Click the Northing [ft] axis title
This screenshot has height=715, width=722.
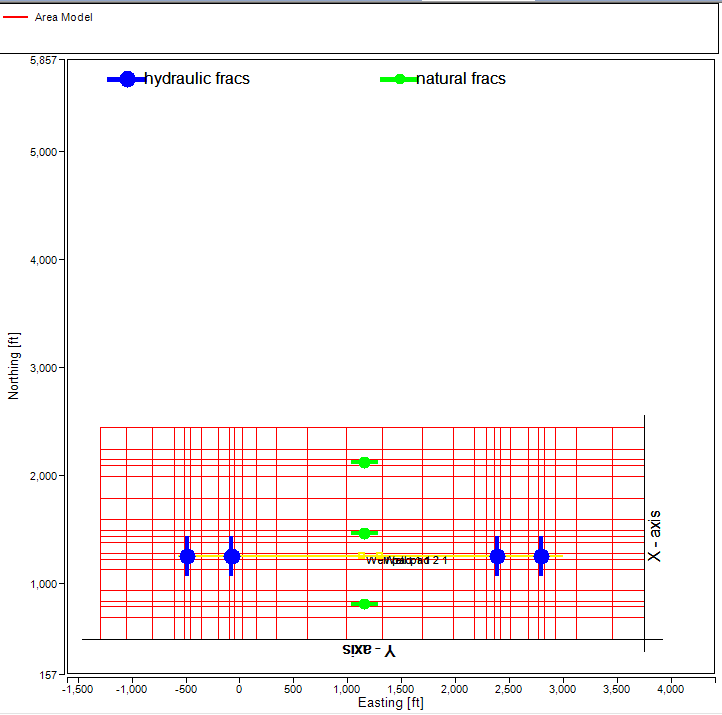click(14, 366)
